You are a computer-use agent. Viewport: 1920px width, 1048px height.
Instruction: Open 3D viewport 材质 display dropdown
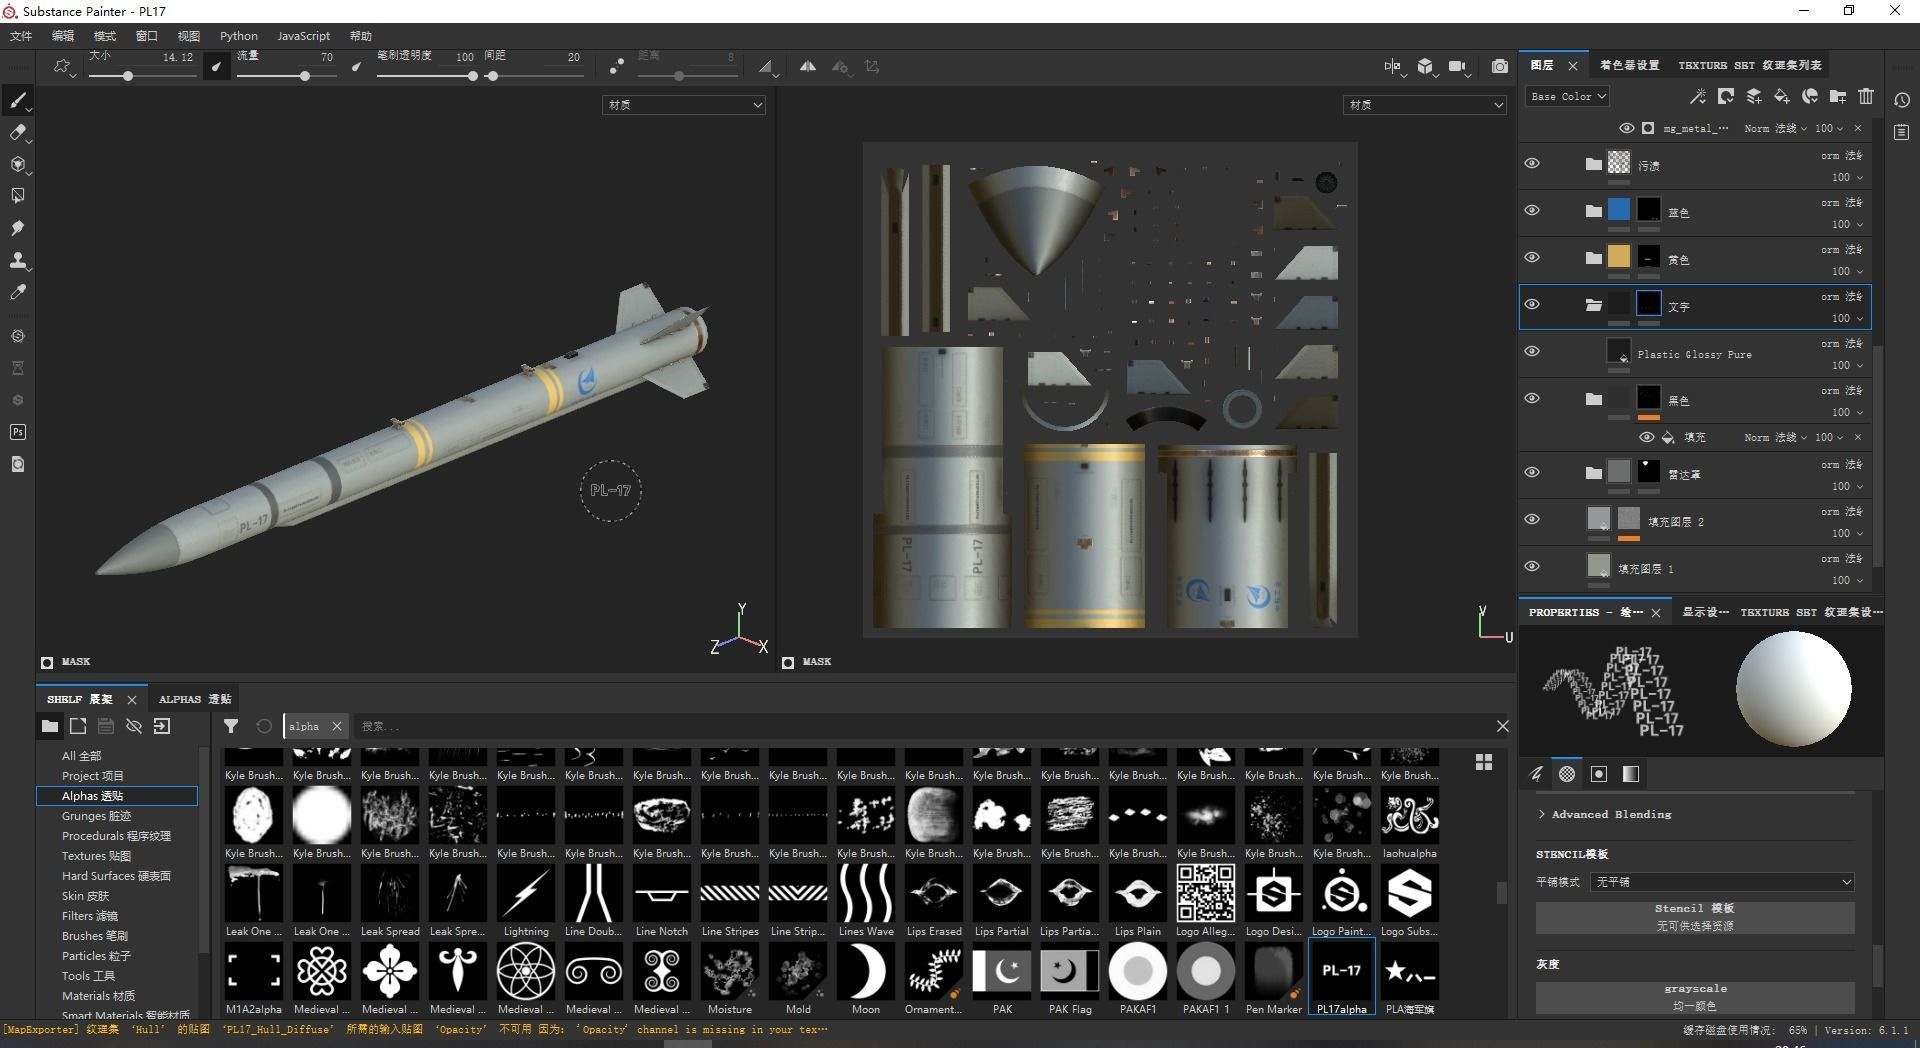684,105
